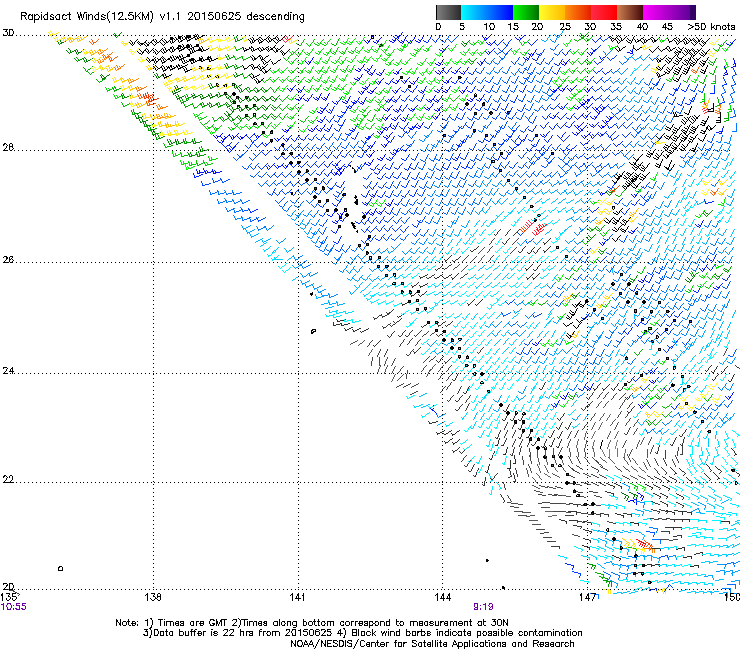740x650 pixels.
Task: Click the Rapidscat Winds title text
Action: pos(162,17)
